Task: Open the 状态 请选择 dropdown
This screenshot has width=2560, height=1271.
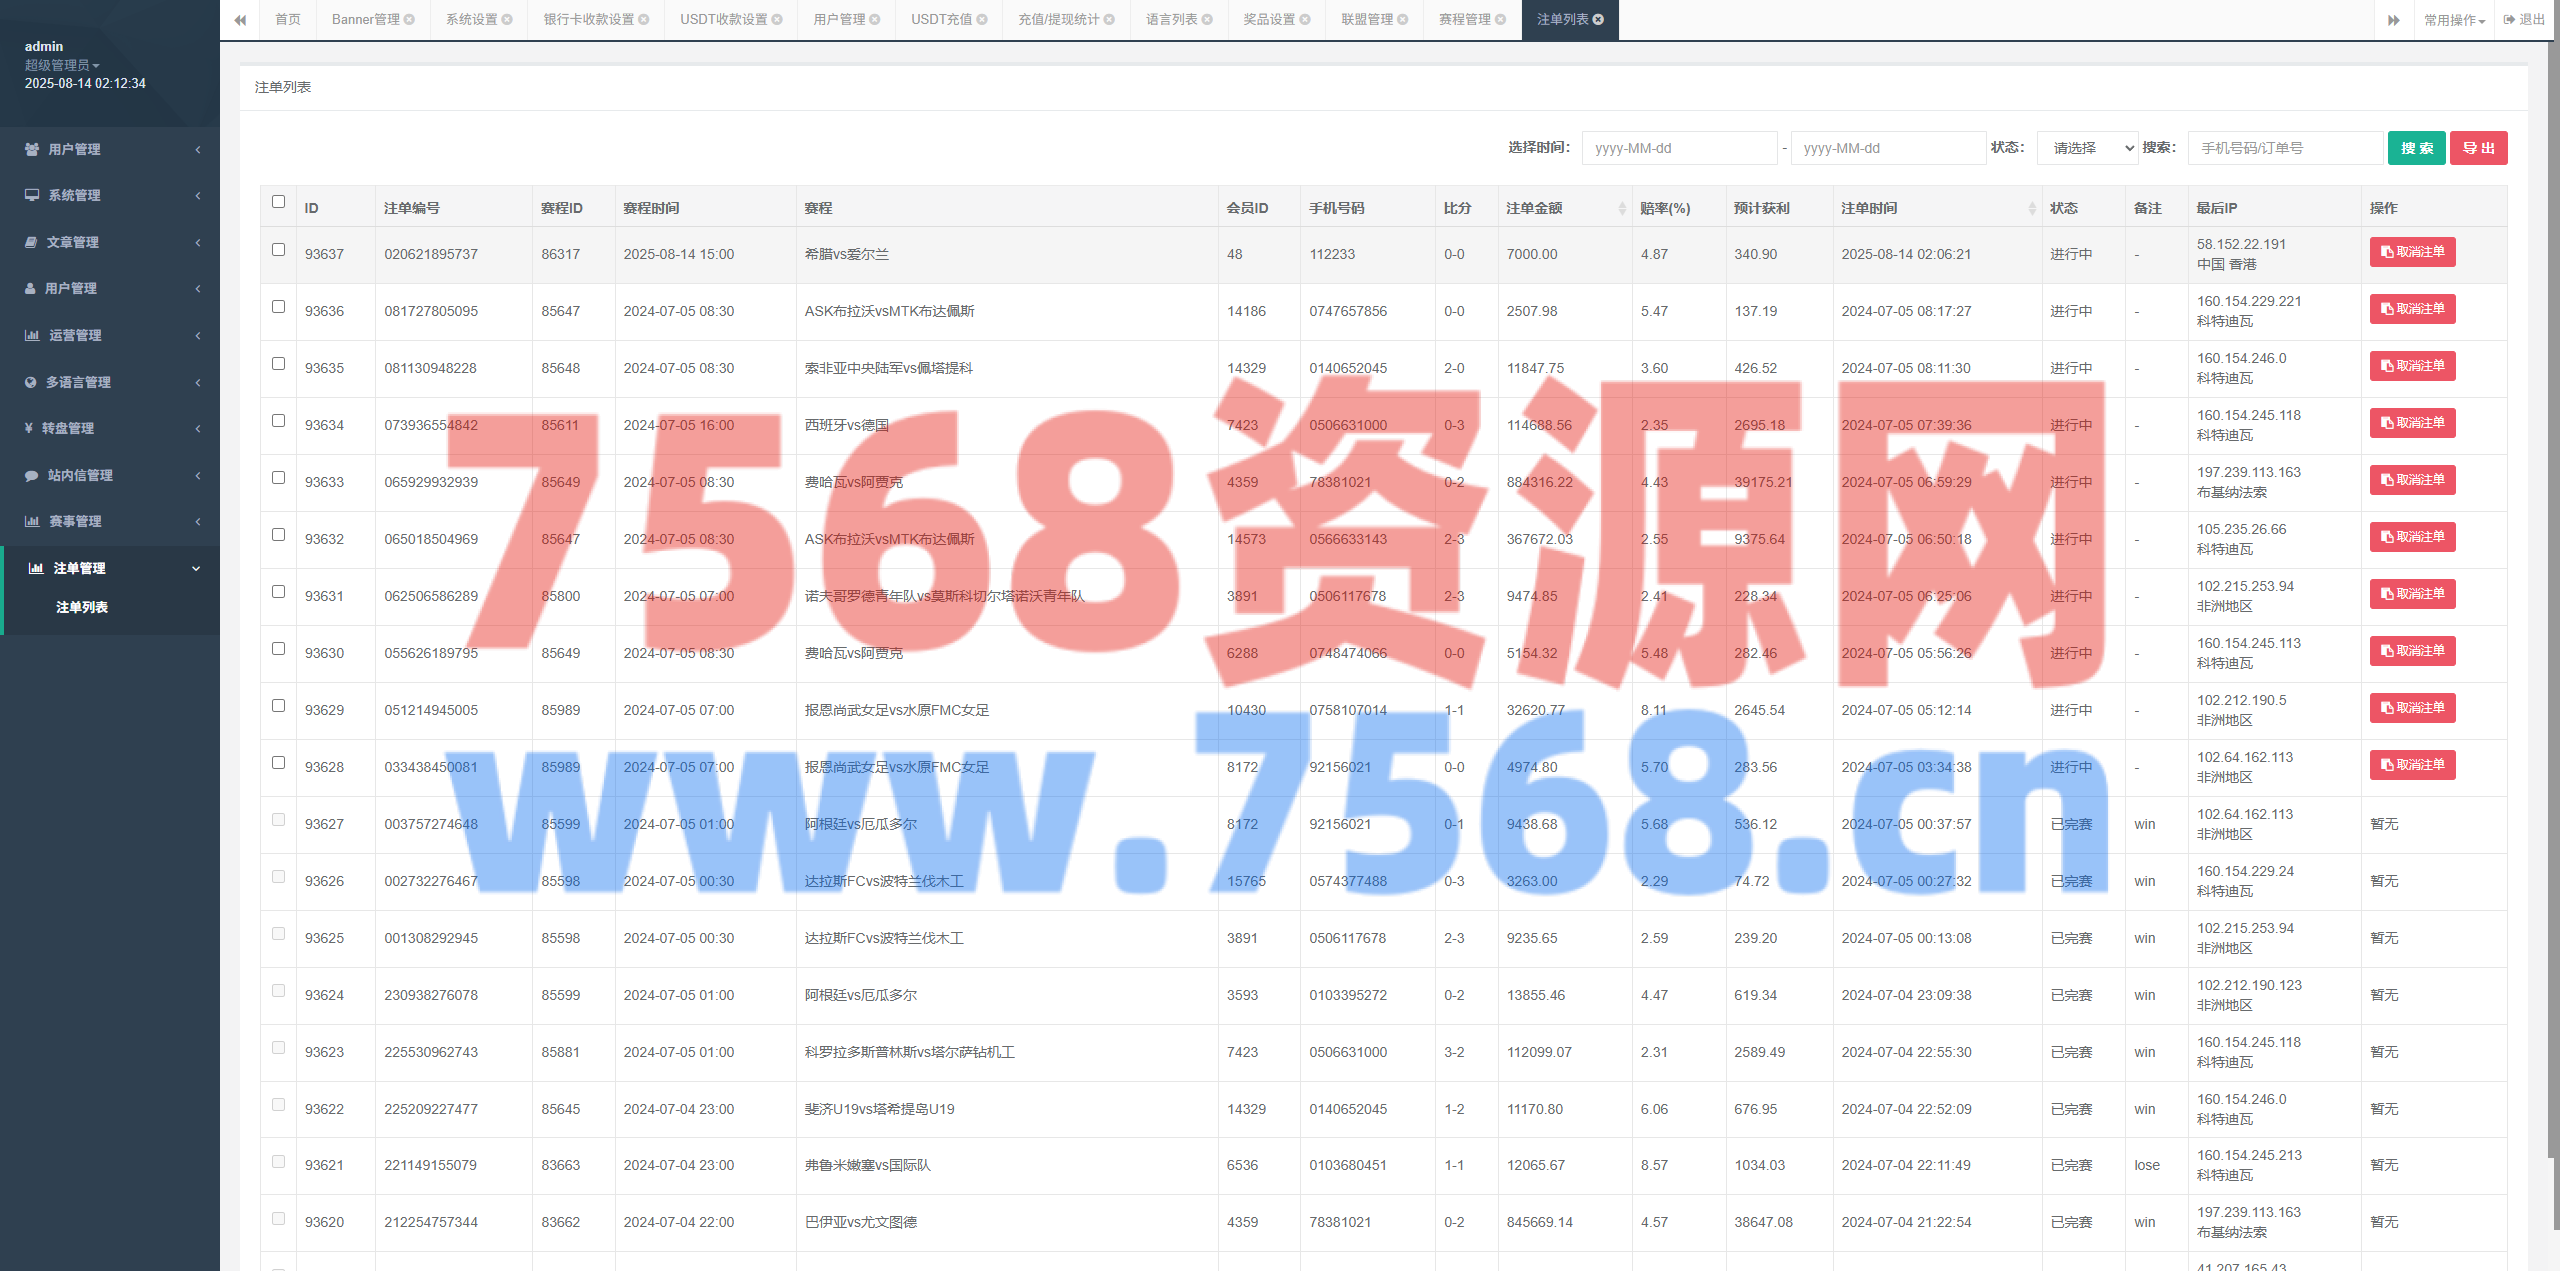Action: click(x=2087, y=148)
